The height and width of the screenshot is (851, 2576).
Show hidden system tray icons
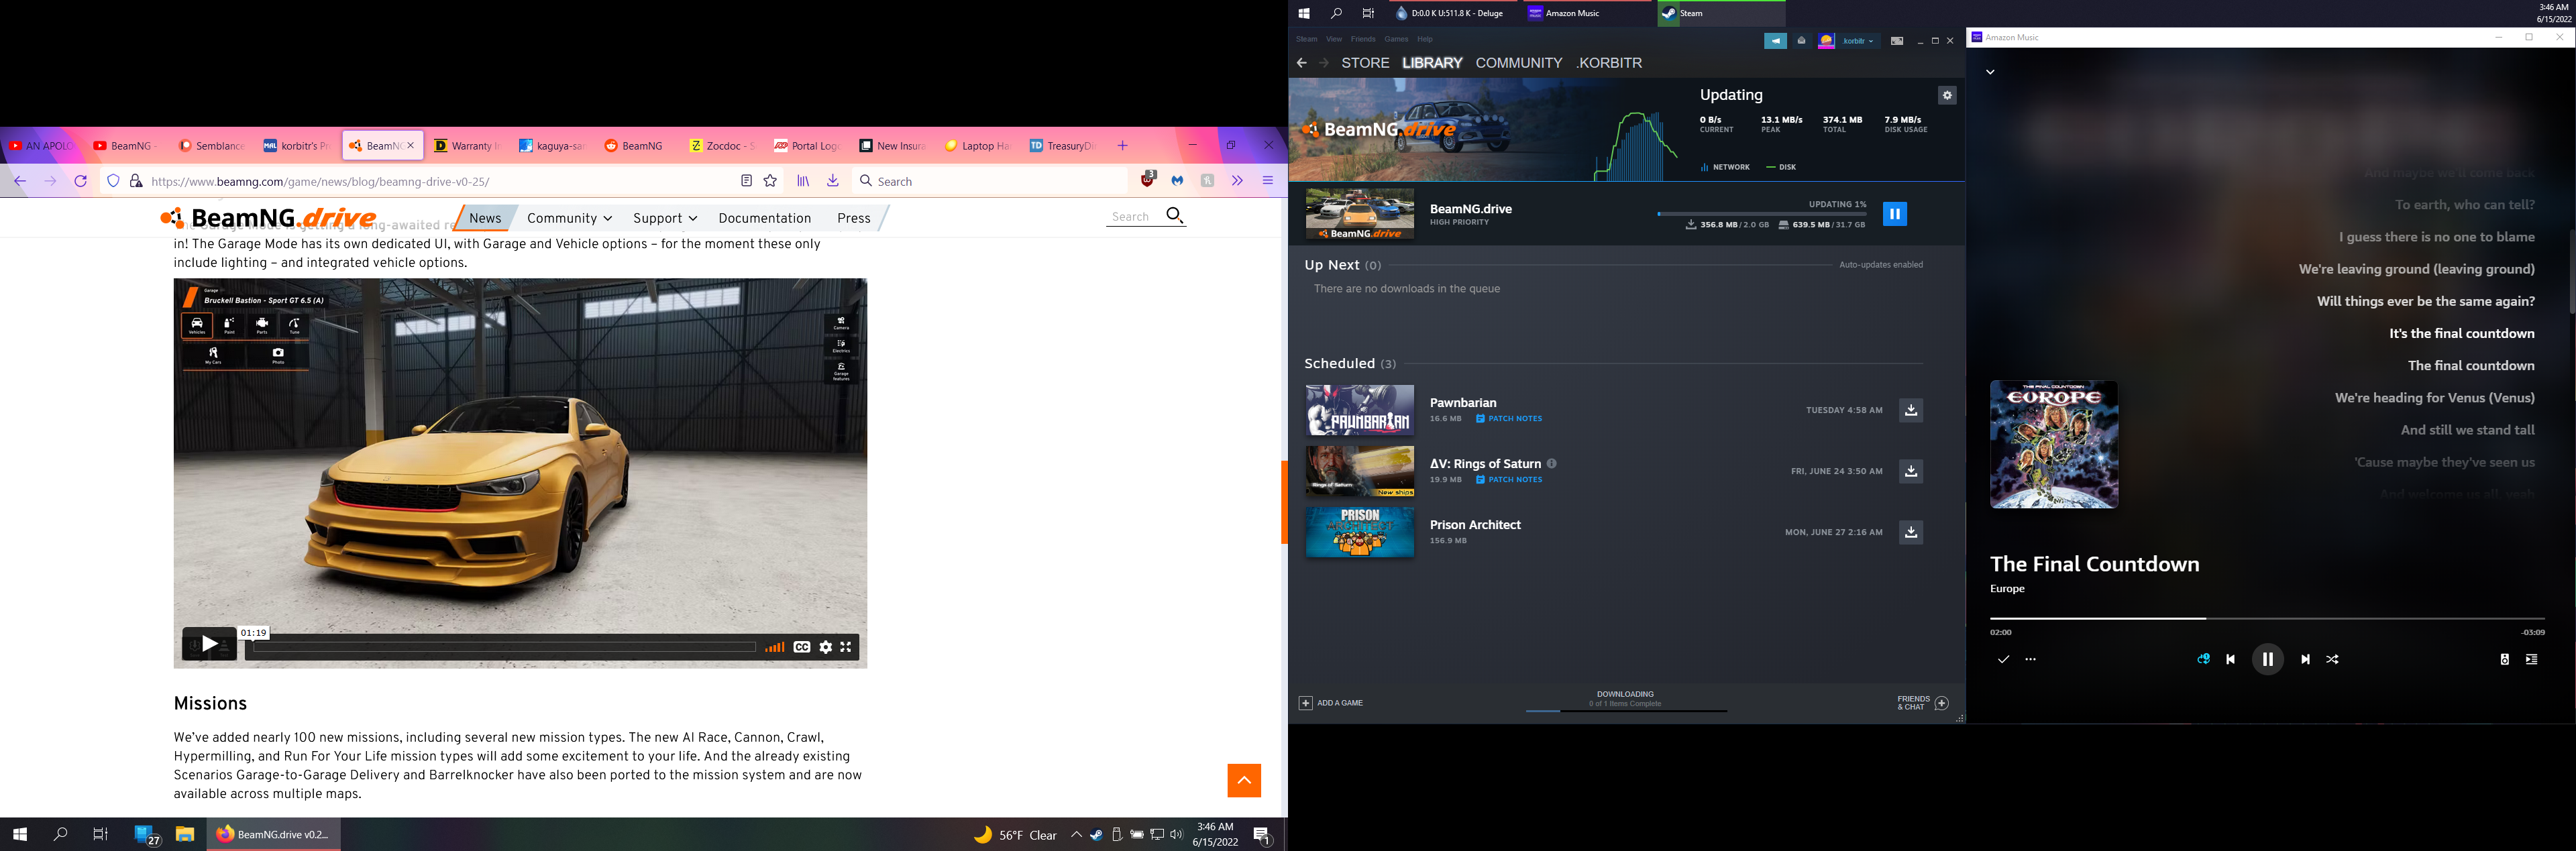point(1076,835)
